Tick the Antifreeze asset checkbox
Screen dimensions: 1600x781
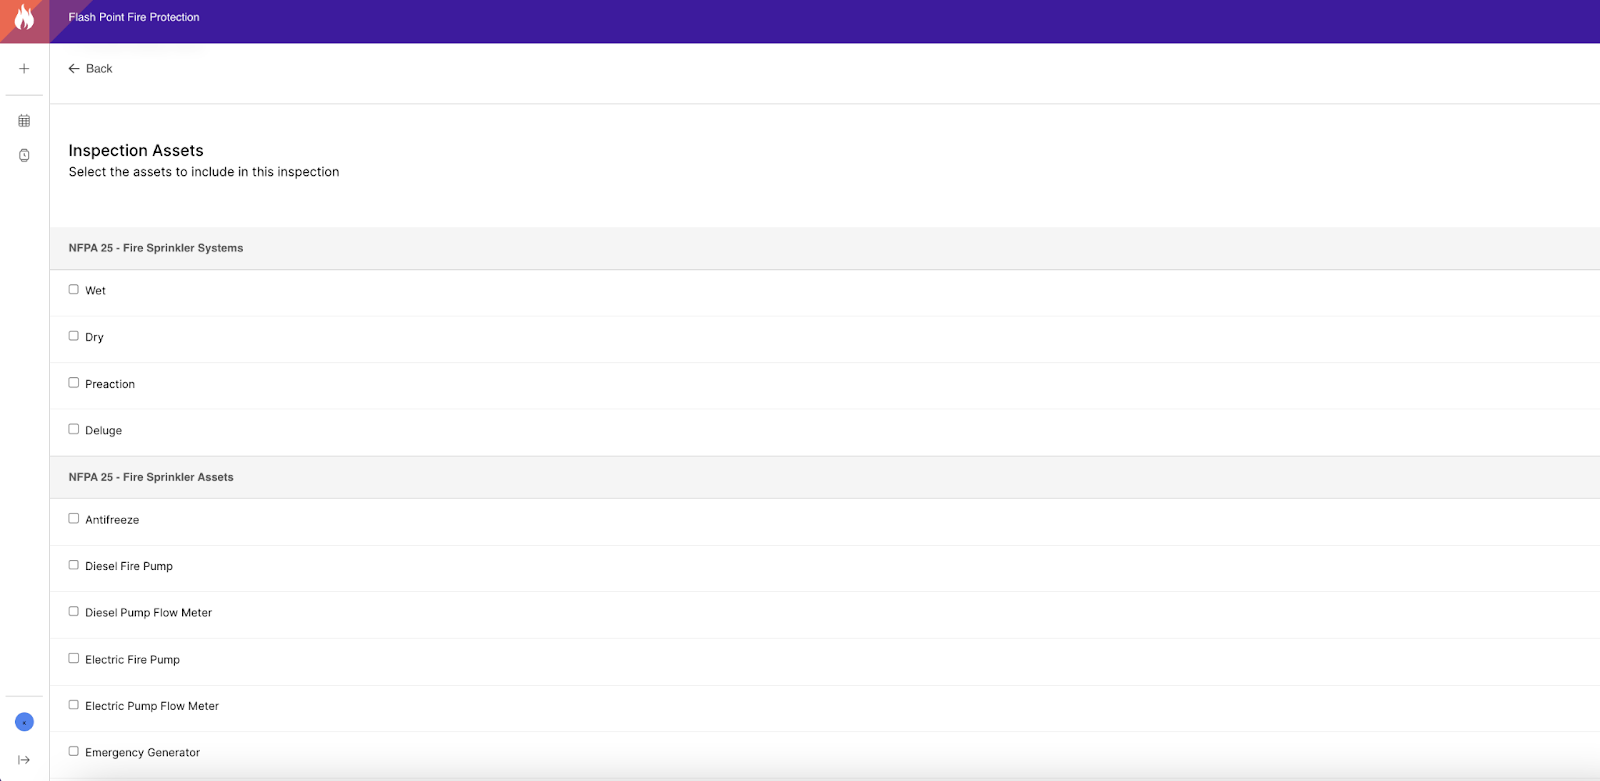tap(73, 519)
